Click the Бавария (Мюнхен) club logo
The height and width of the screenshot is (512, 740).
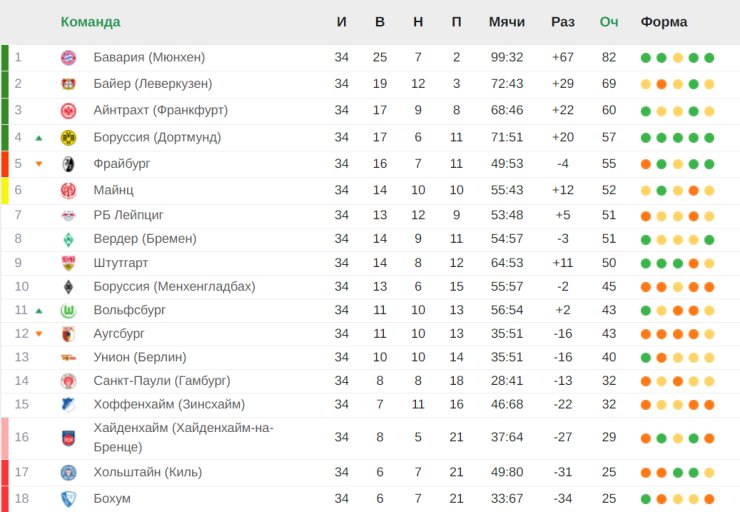point(68,57)
